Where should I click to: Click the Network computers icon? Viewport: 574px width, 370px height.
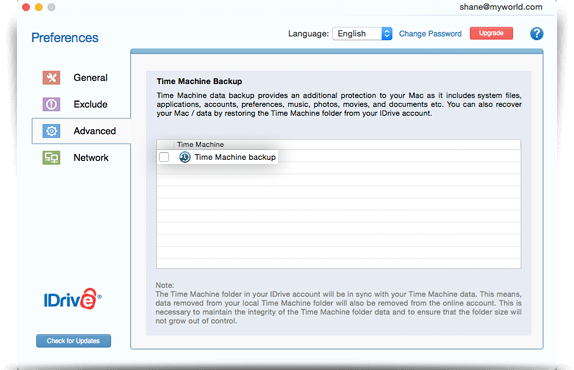[51, 158]
